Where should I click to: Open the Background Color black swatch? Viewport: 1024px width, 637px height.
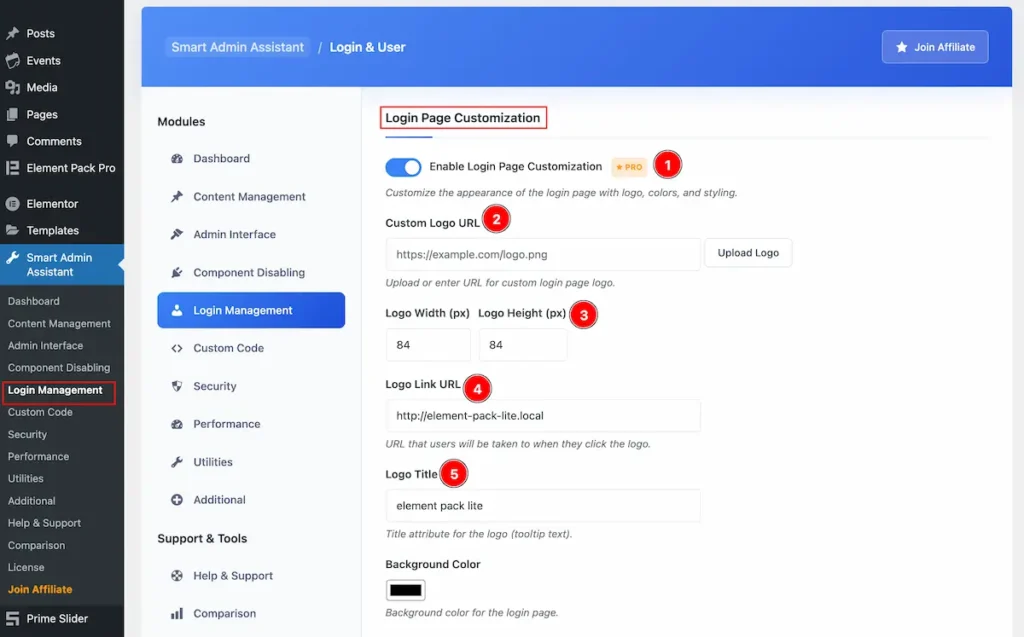point(406,591)
